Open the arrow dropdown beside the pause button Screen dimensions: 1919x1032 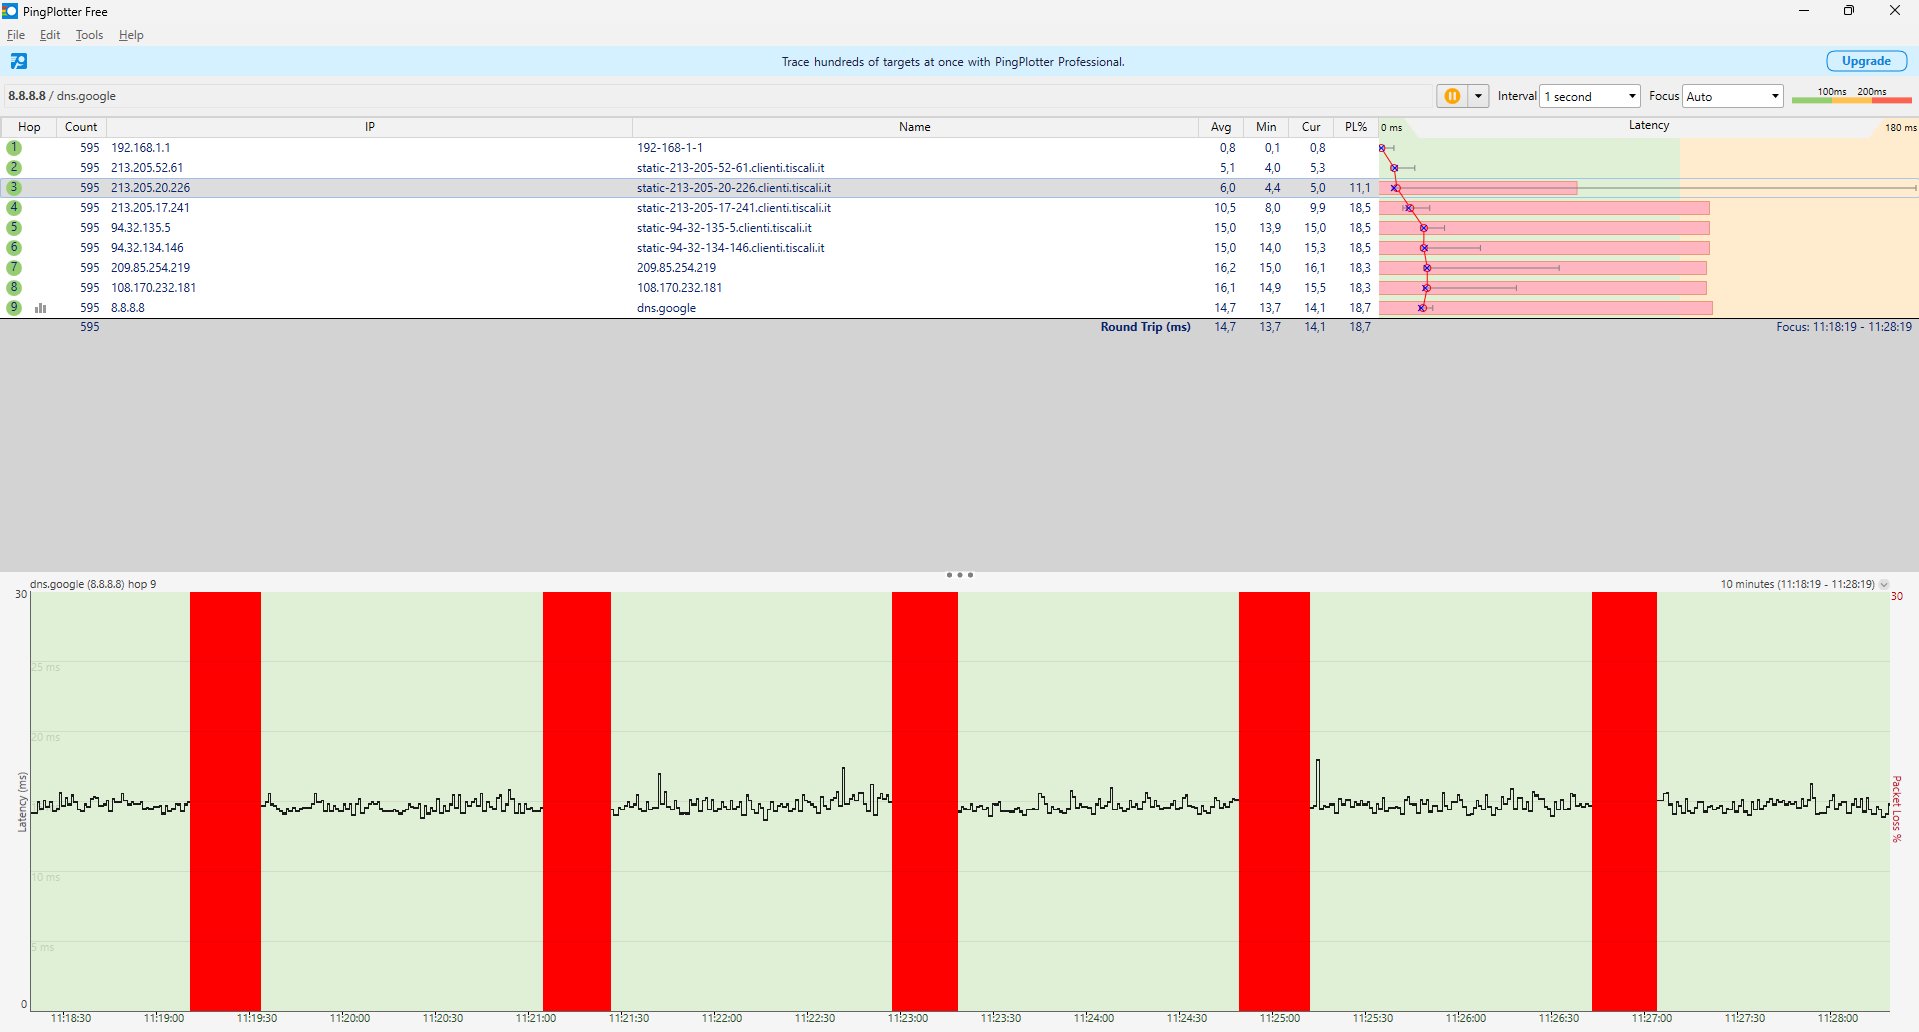click(1478, 96)
